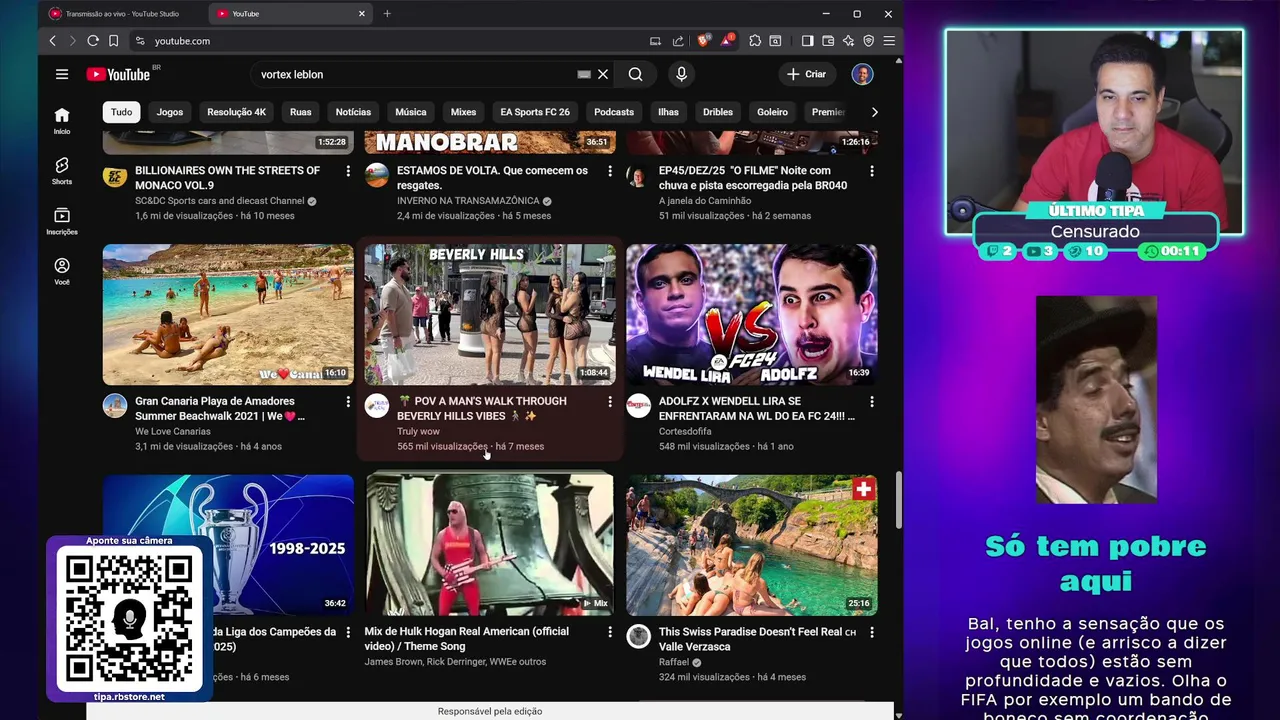Open the Brave Wallet icon
This screenshot has width=1280, height=720.
[x=828, y=41]
